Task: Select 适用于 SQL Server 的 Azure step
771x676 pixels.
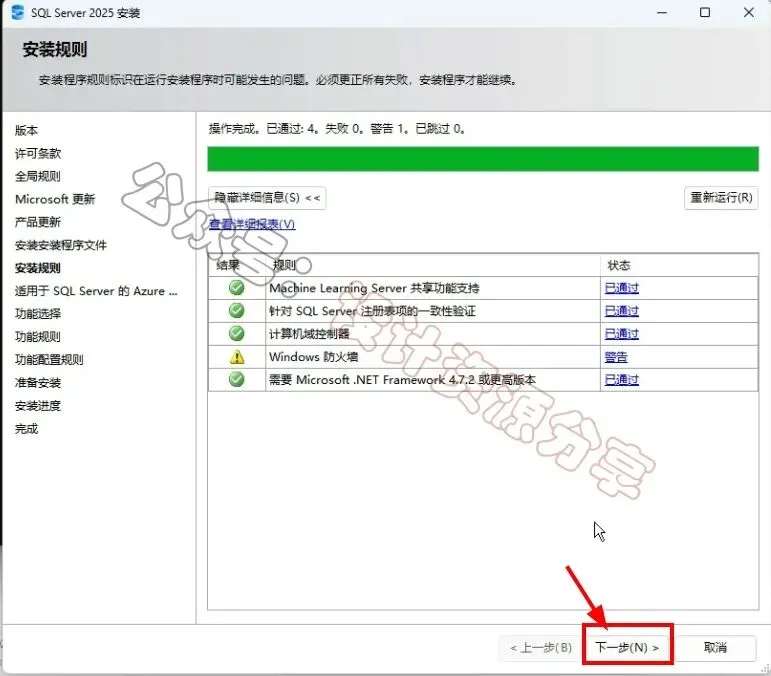Action: (x=96, y=291)
